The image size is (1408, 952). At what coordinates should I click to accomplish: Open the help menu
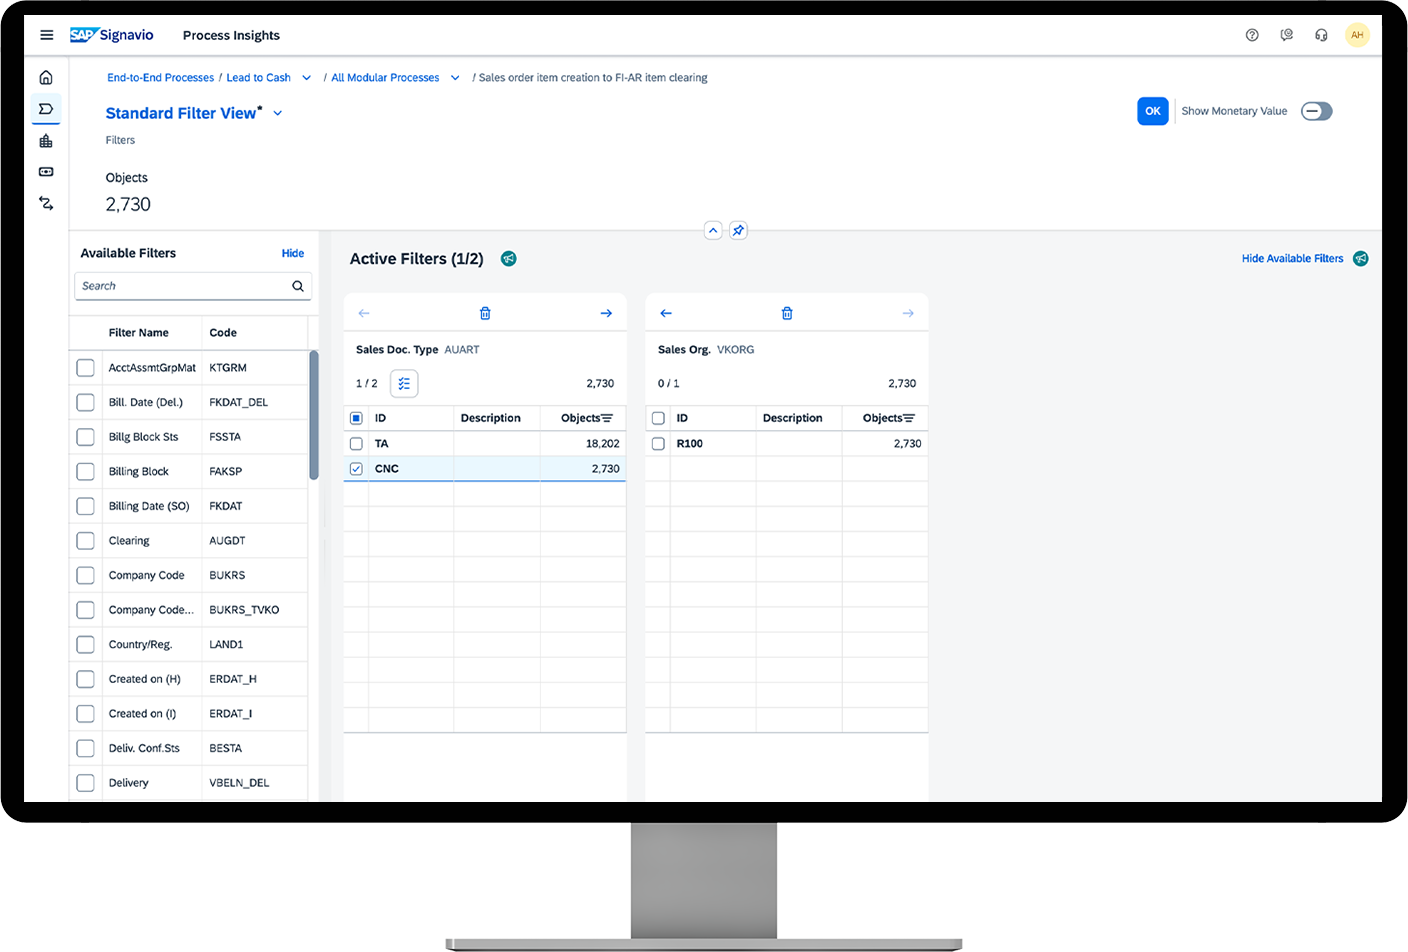[x=1252, y=34]
